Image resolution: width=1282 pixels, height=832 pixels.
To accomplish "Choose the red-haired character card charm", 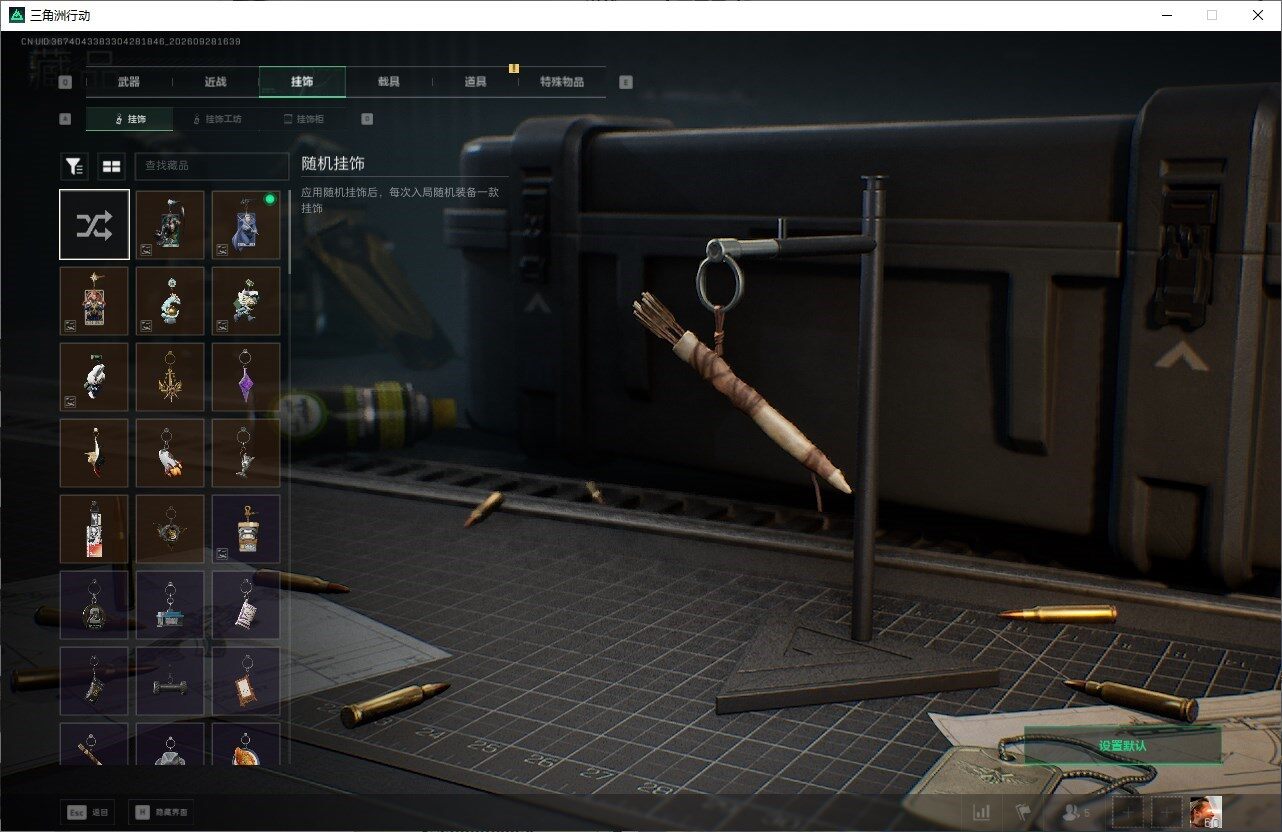I will pos(94,301).
